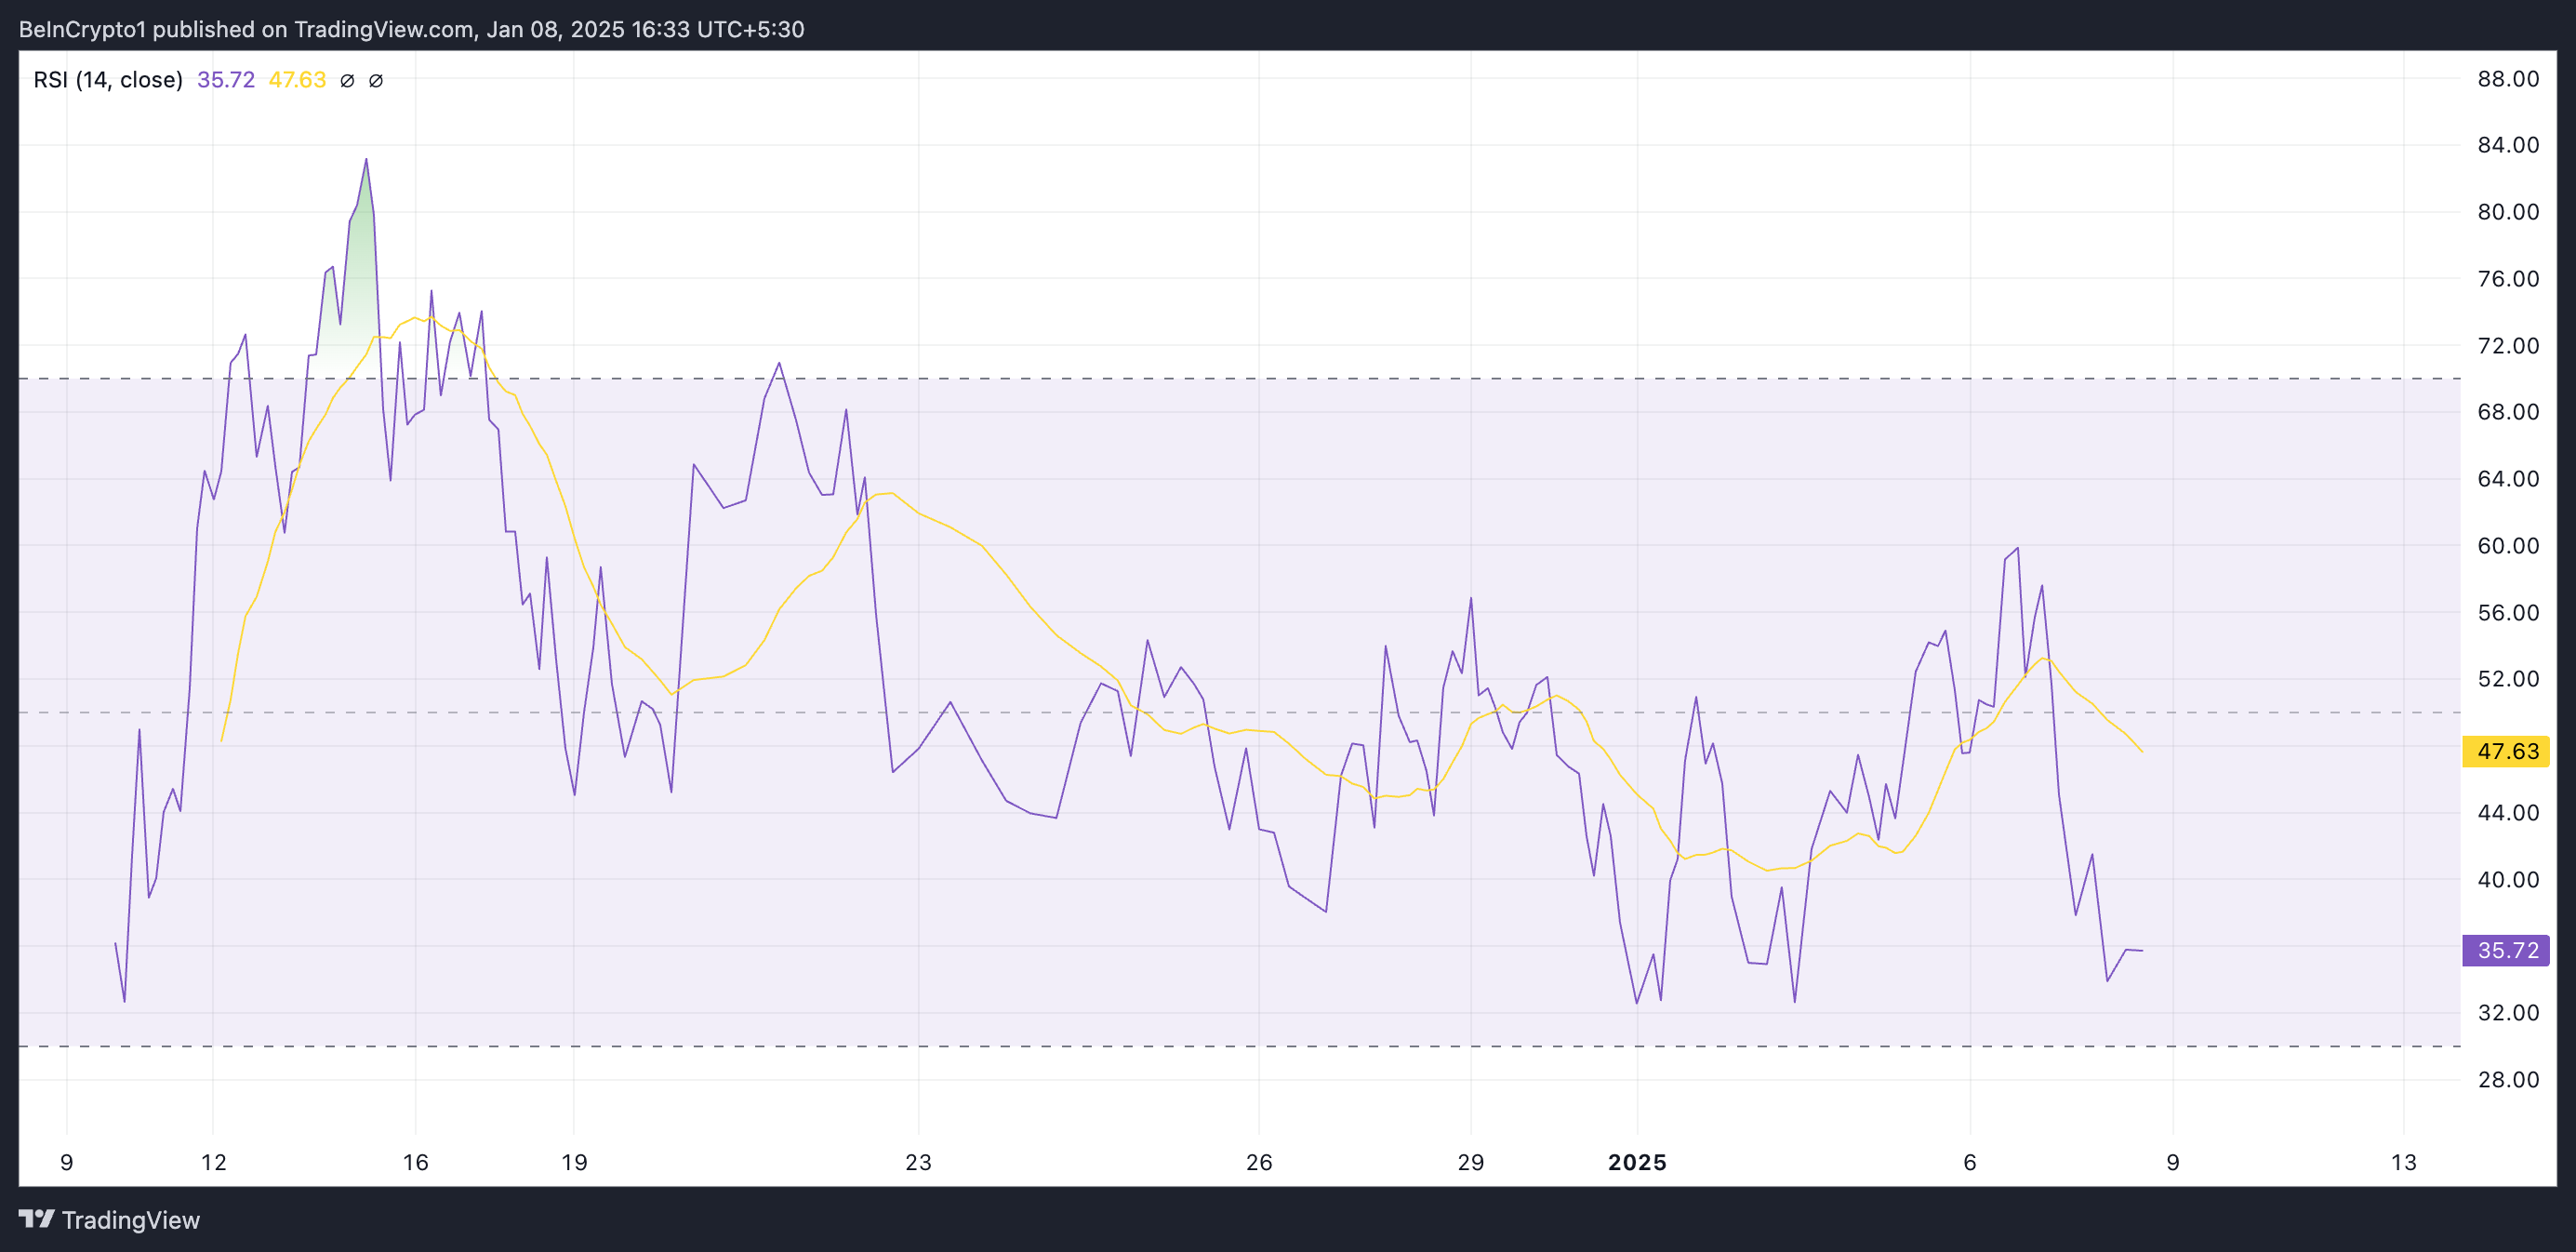Click the purple RSI value 35.72 in legend
This screenshot has width=2576, height=1252.
(226, 80)
